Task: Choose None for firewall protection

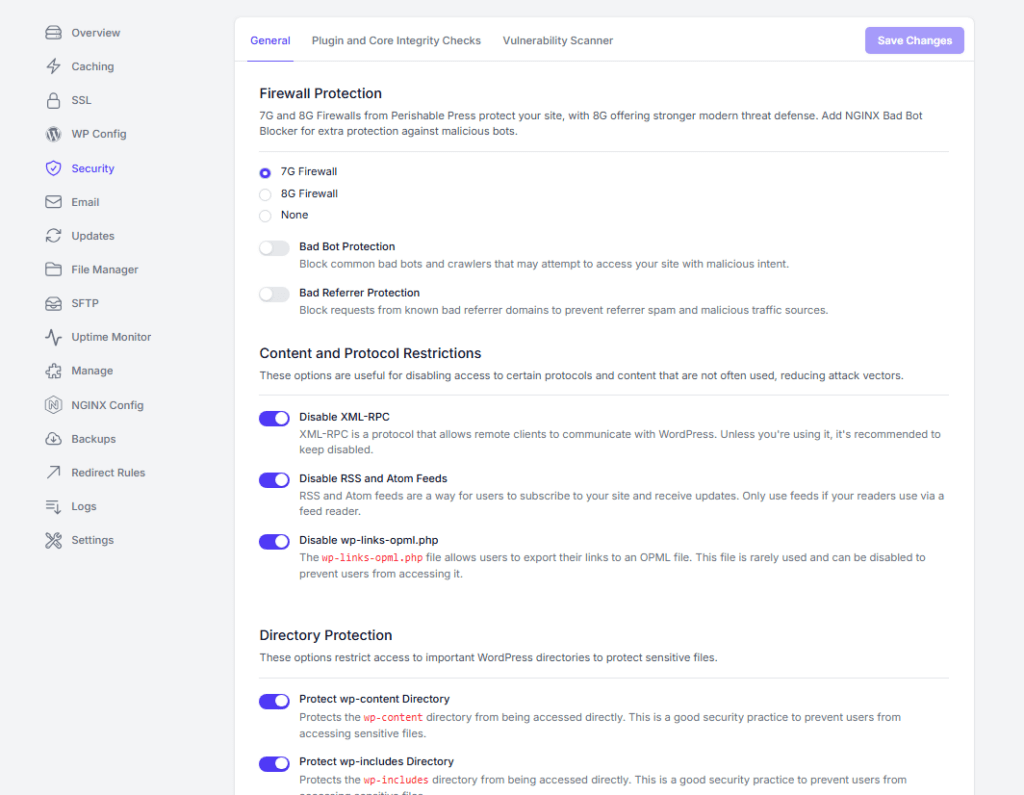Action: 265,215
